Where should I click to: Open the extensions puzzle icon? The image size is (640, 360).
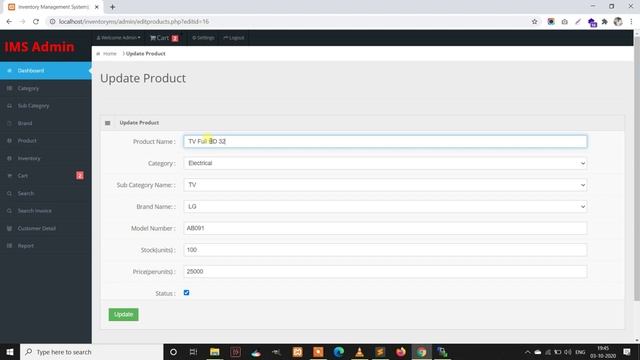coord(605,22)
